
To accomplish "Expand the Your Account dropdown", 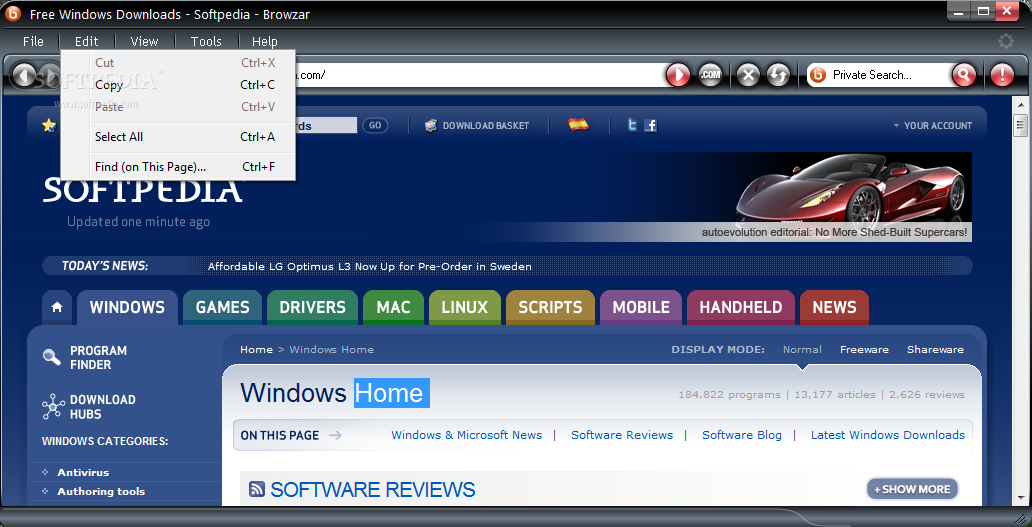I will coord(933,125).
